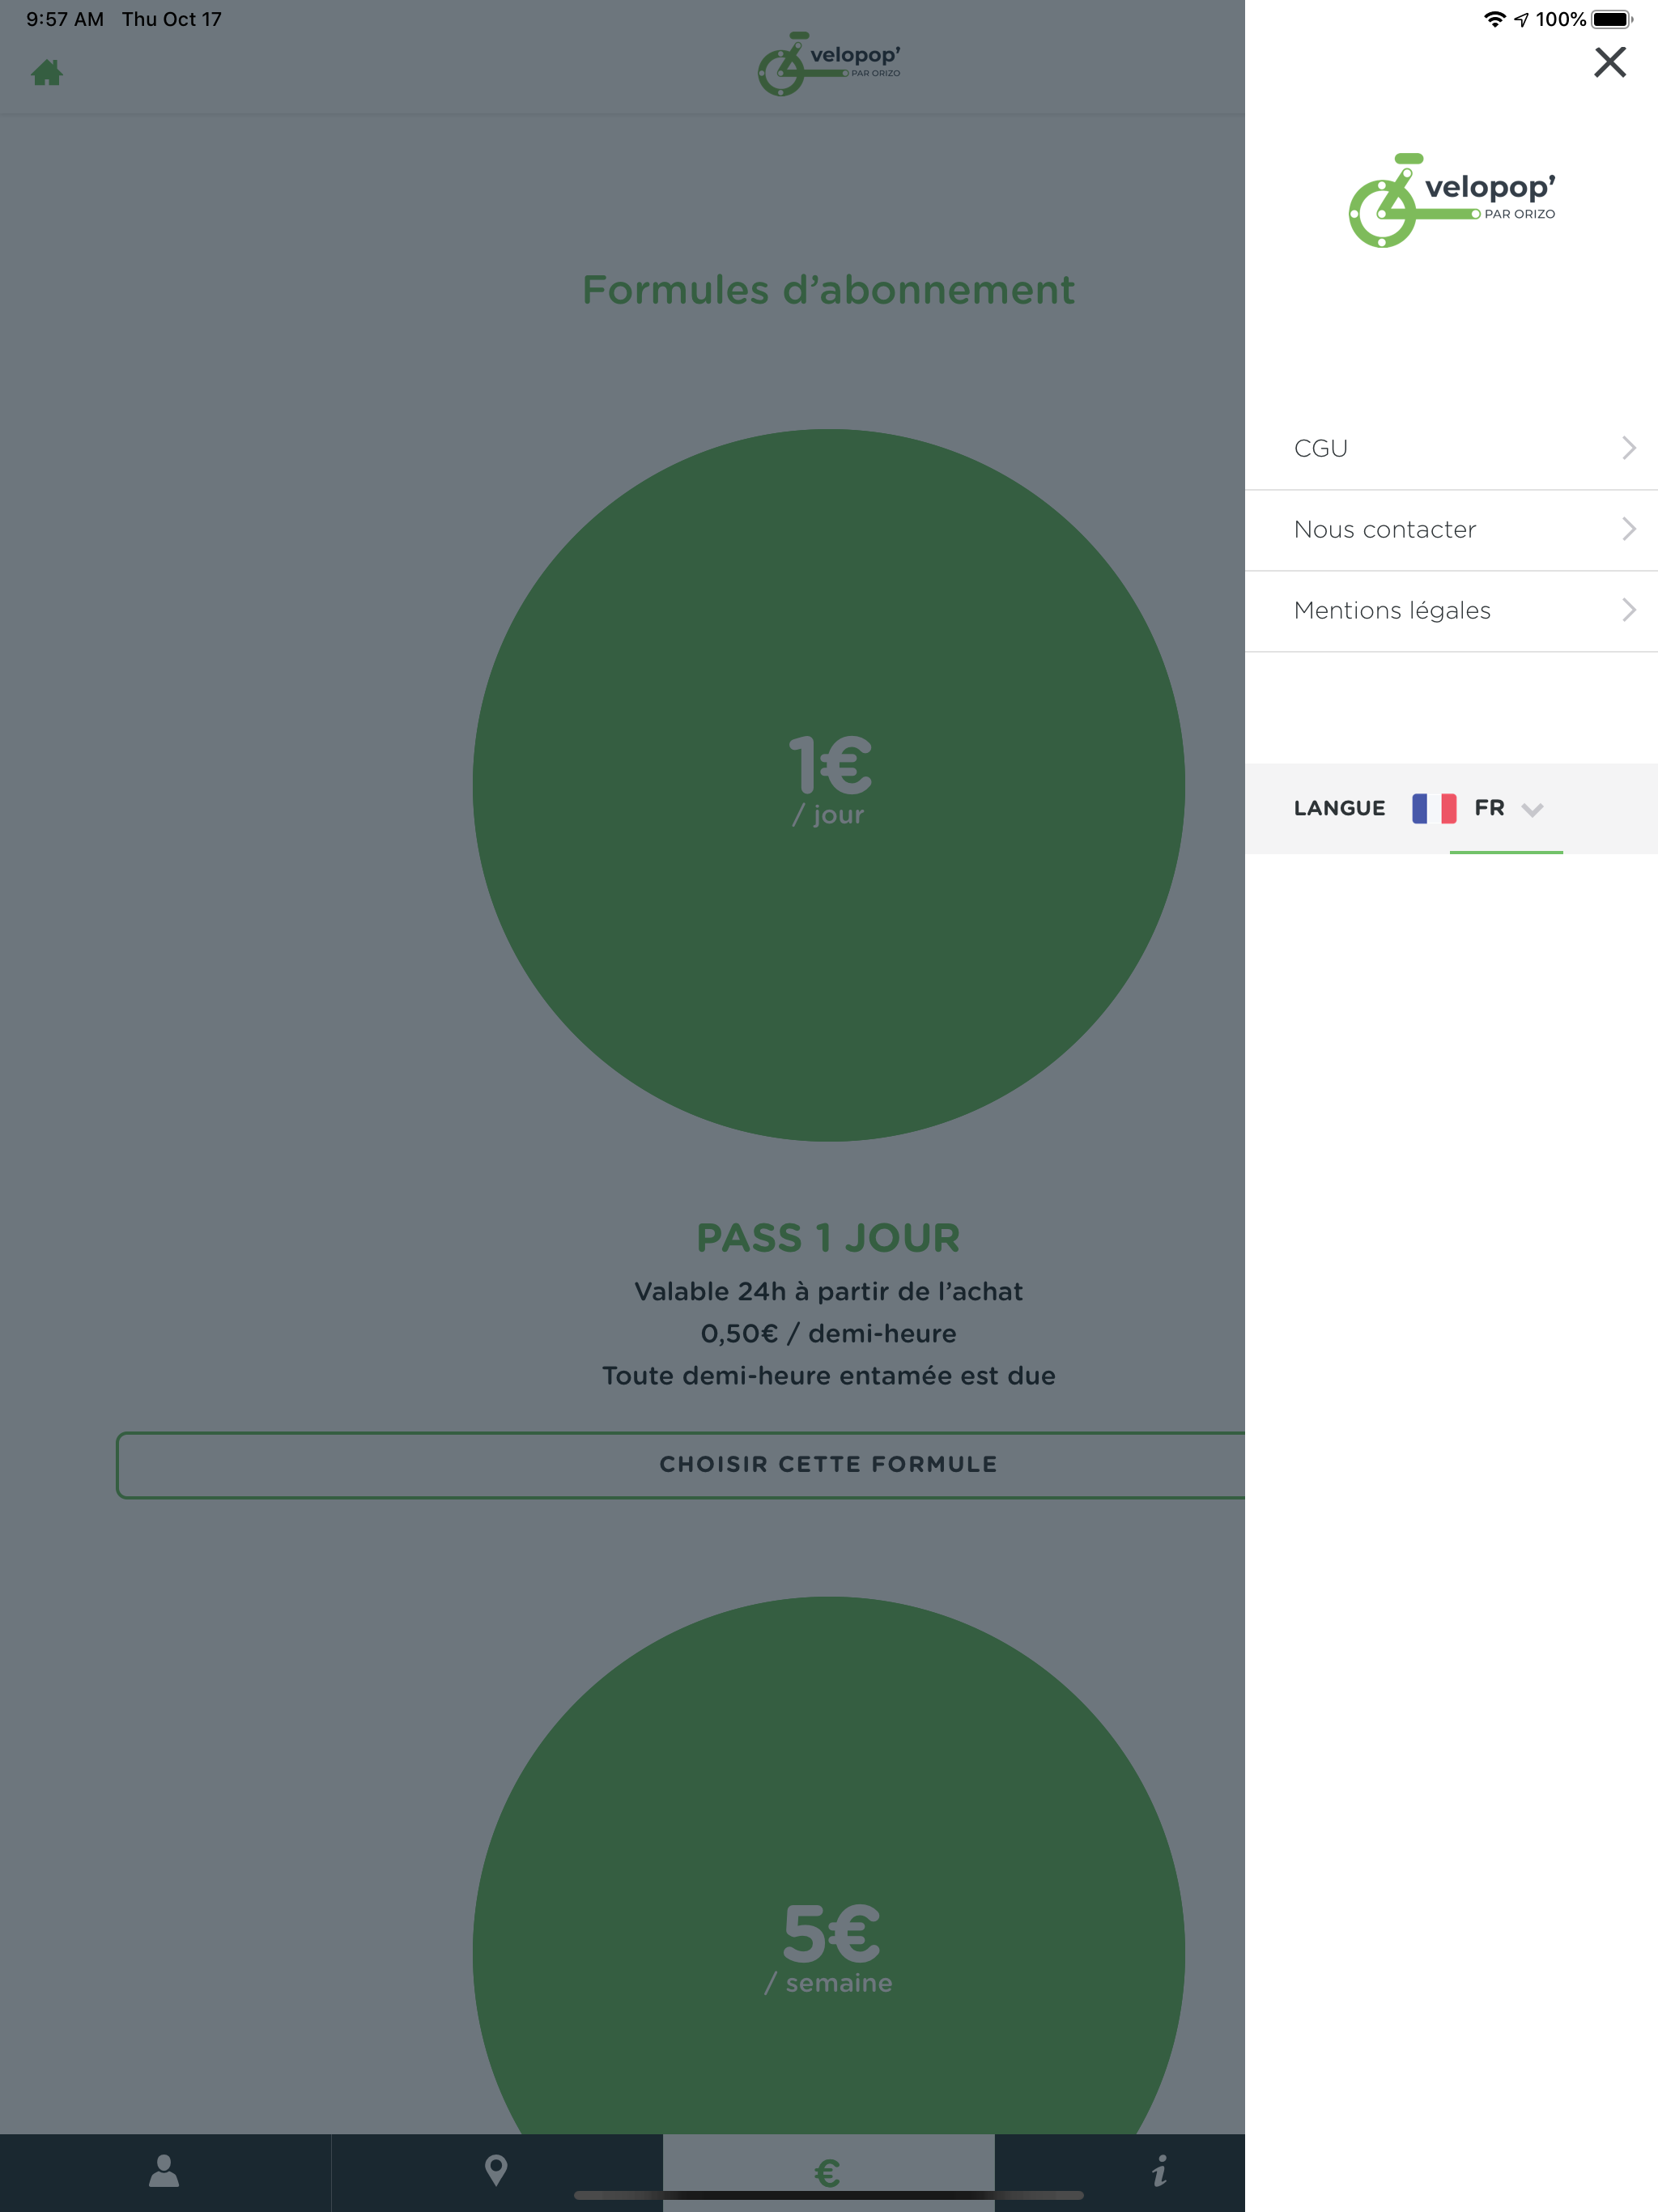Image resolution: width=1658 pixels, height=2212 pixels.
Task: Close the side menu with X
Action: coord(1609,62)
